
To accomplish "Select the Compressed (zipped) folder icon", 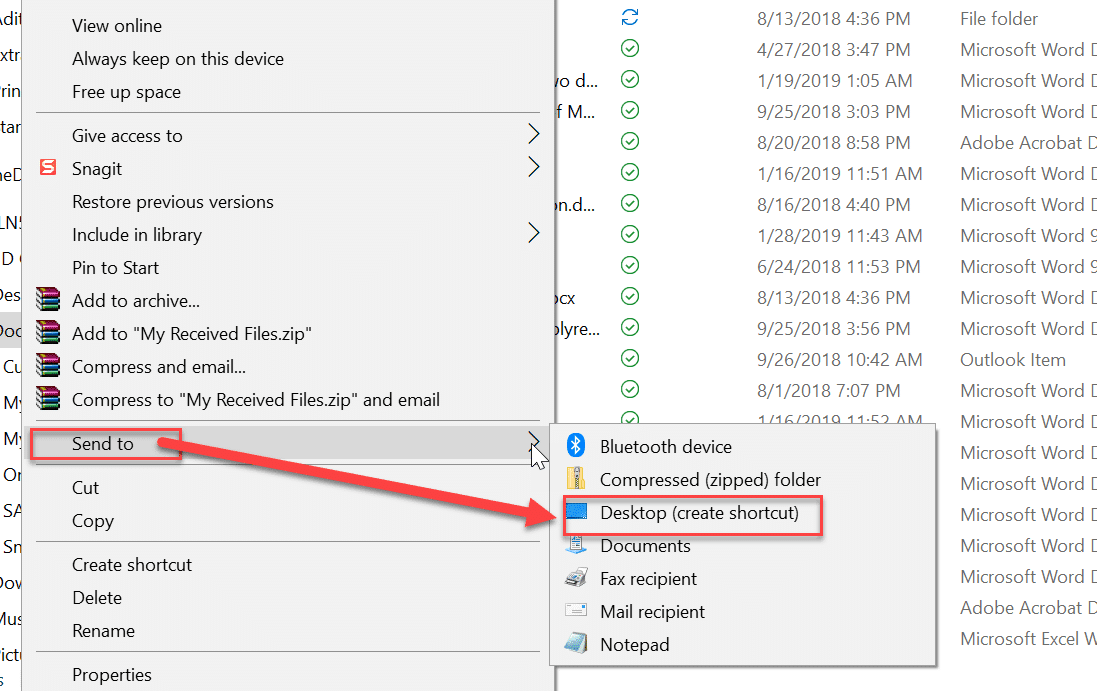I will pos(576,479).
